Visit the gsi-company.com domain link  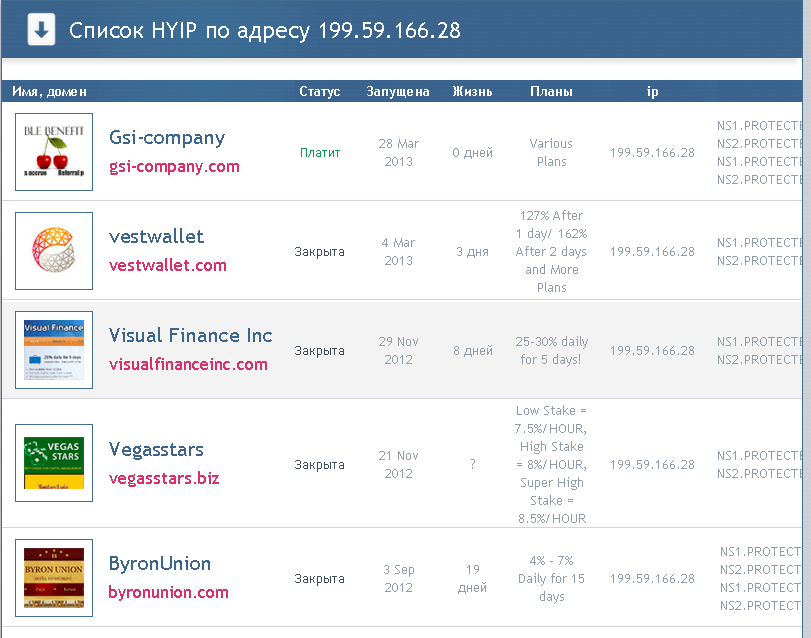pos(174,166)
